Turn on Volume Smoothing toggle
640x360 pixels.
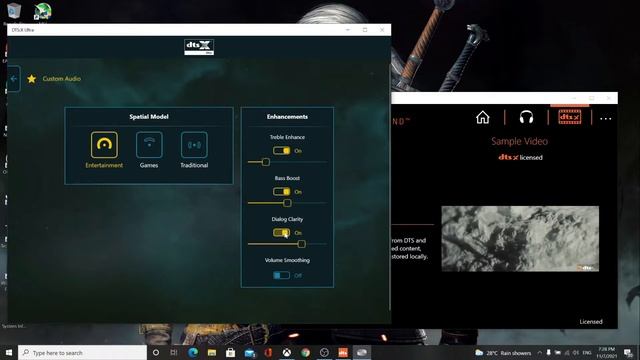[x=282, y=275]
